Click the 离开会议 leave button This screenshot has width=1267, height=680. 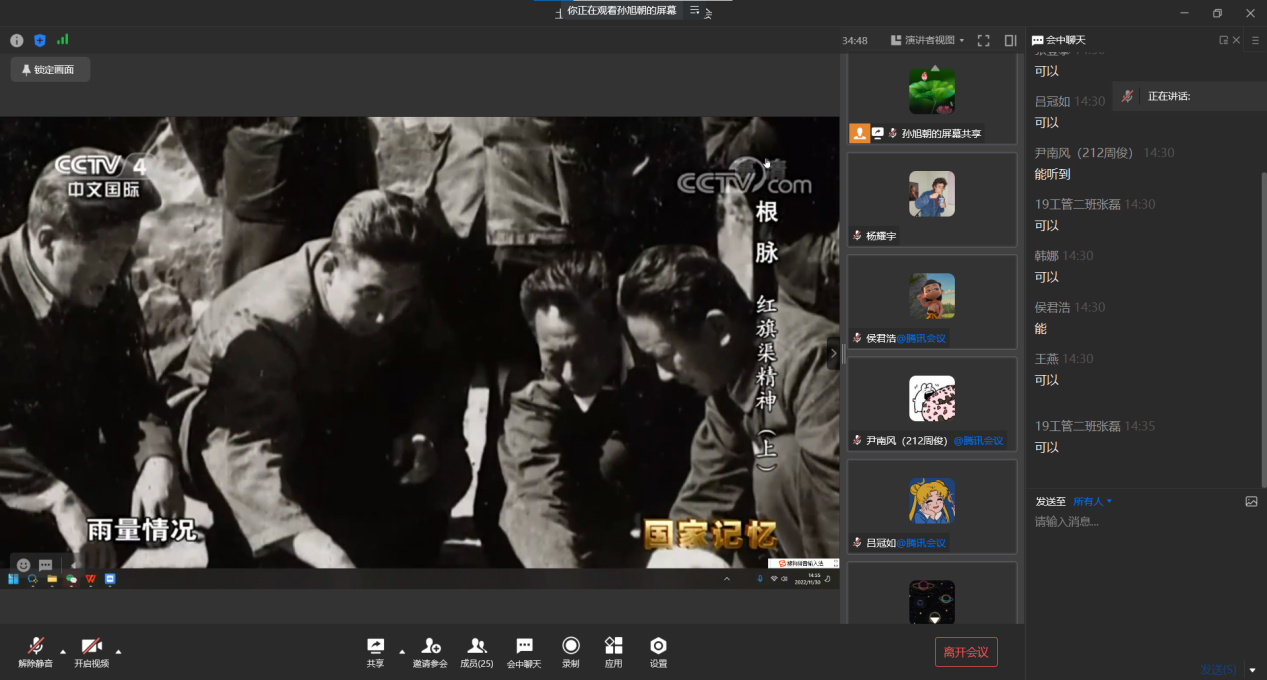pyautogui.click(x=966, y=652)
